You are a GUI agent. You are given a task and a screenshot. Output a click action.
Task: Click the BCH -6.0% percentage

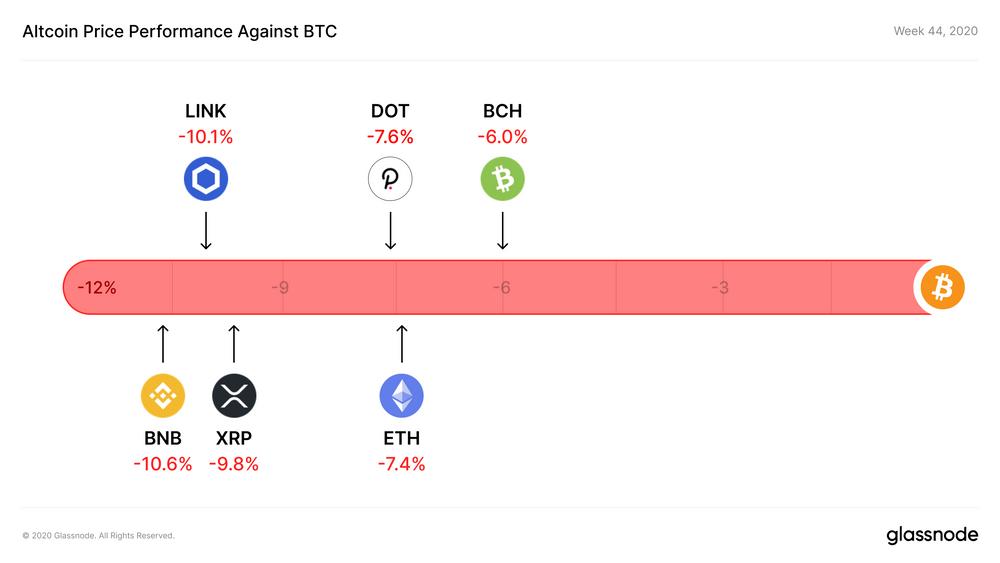click(502, 137)
